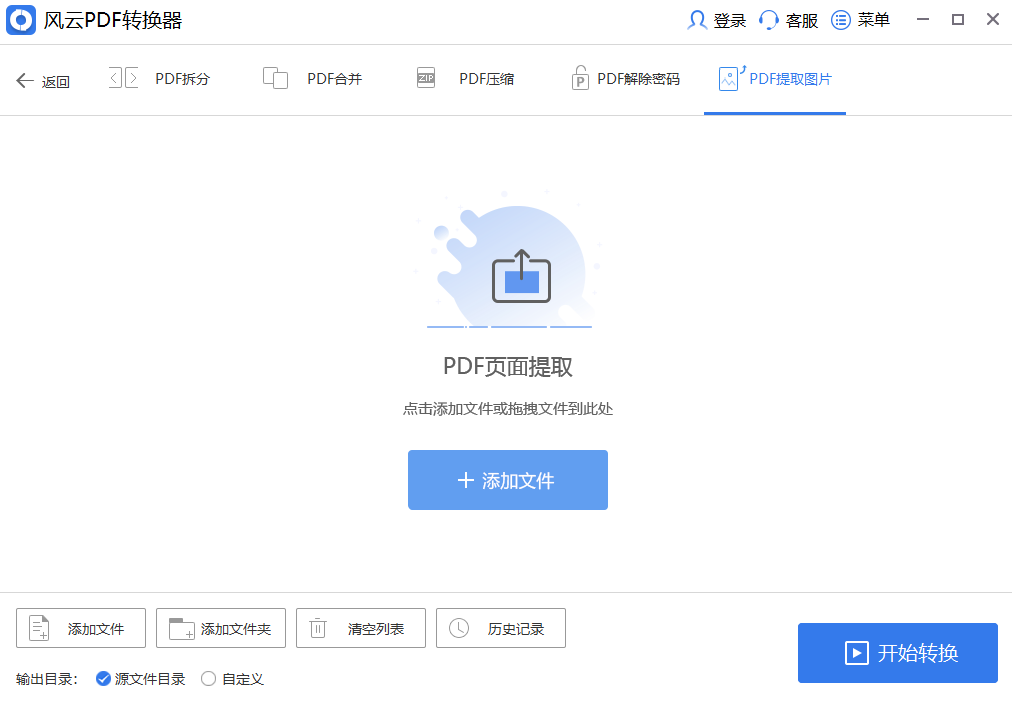Viewport: 1012px width, 707px height.
Task: Minimize the 风云PDF转换器 window
Action: point(923,20)
